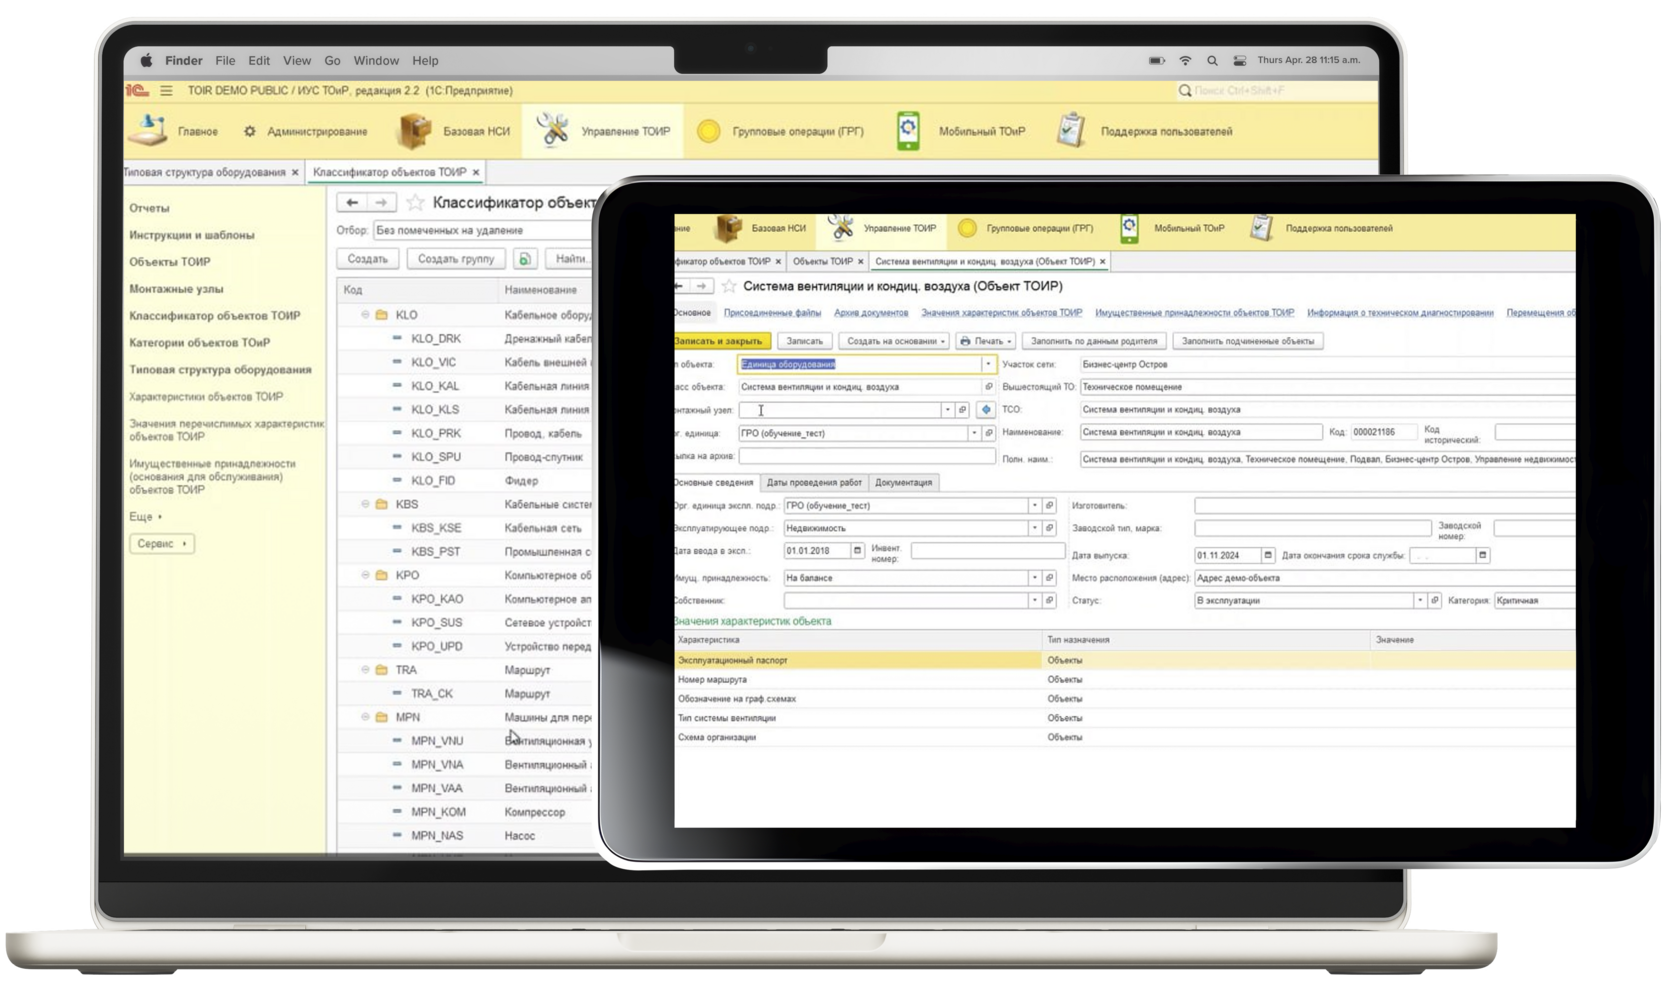Click the green copy icon next to Создать группу

click(x=523, y=259)
